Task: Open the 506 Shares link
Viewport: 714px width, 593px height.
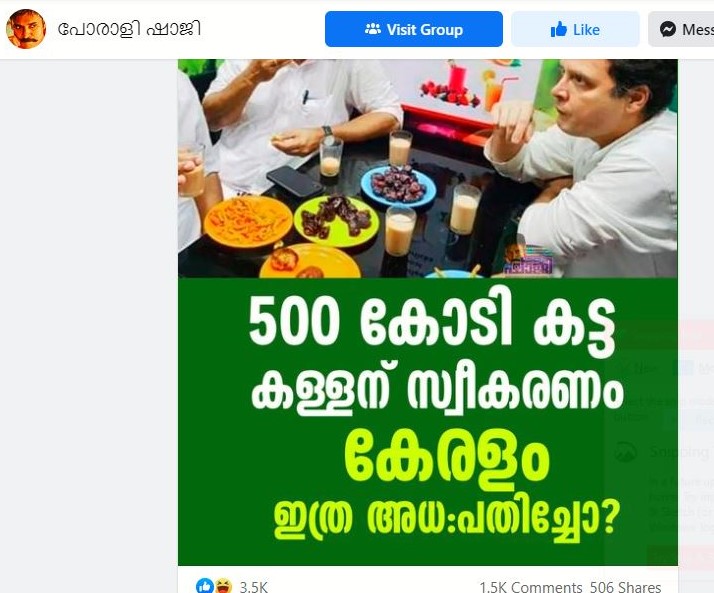Action: [625, 587]
